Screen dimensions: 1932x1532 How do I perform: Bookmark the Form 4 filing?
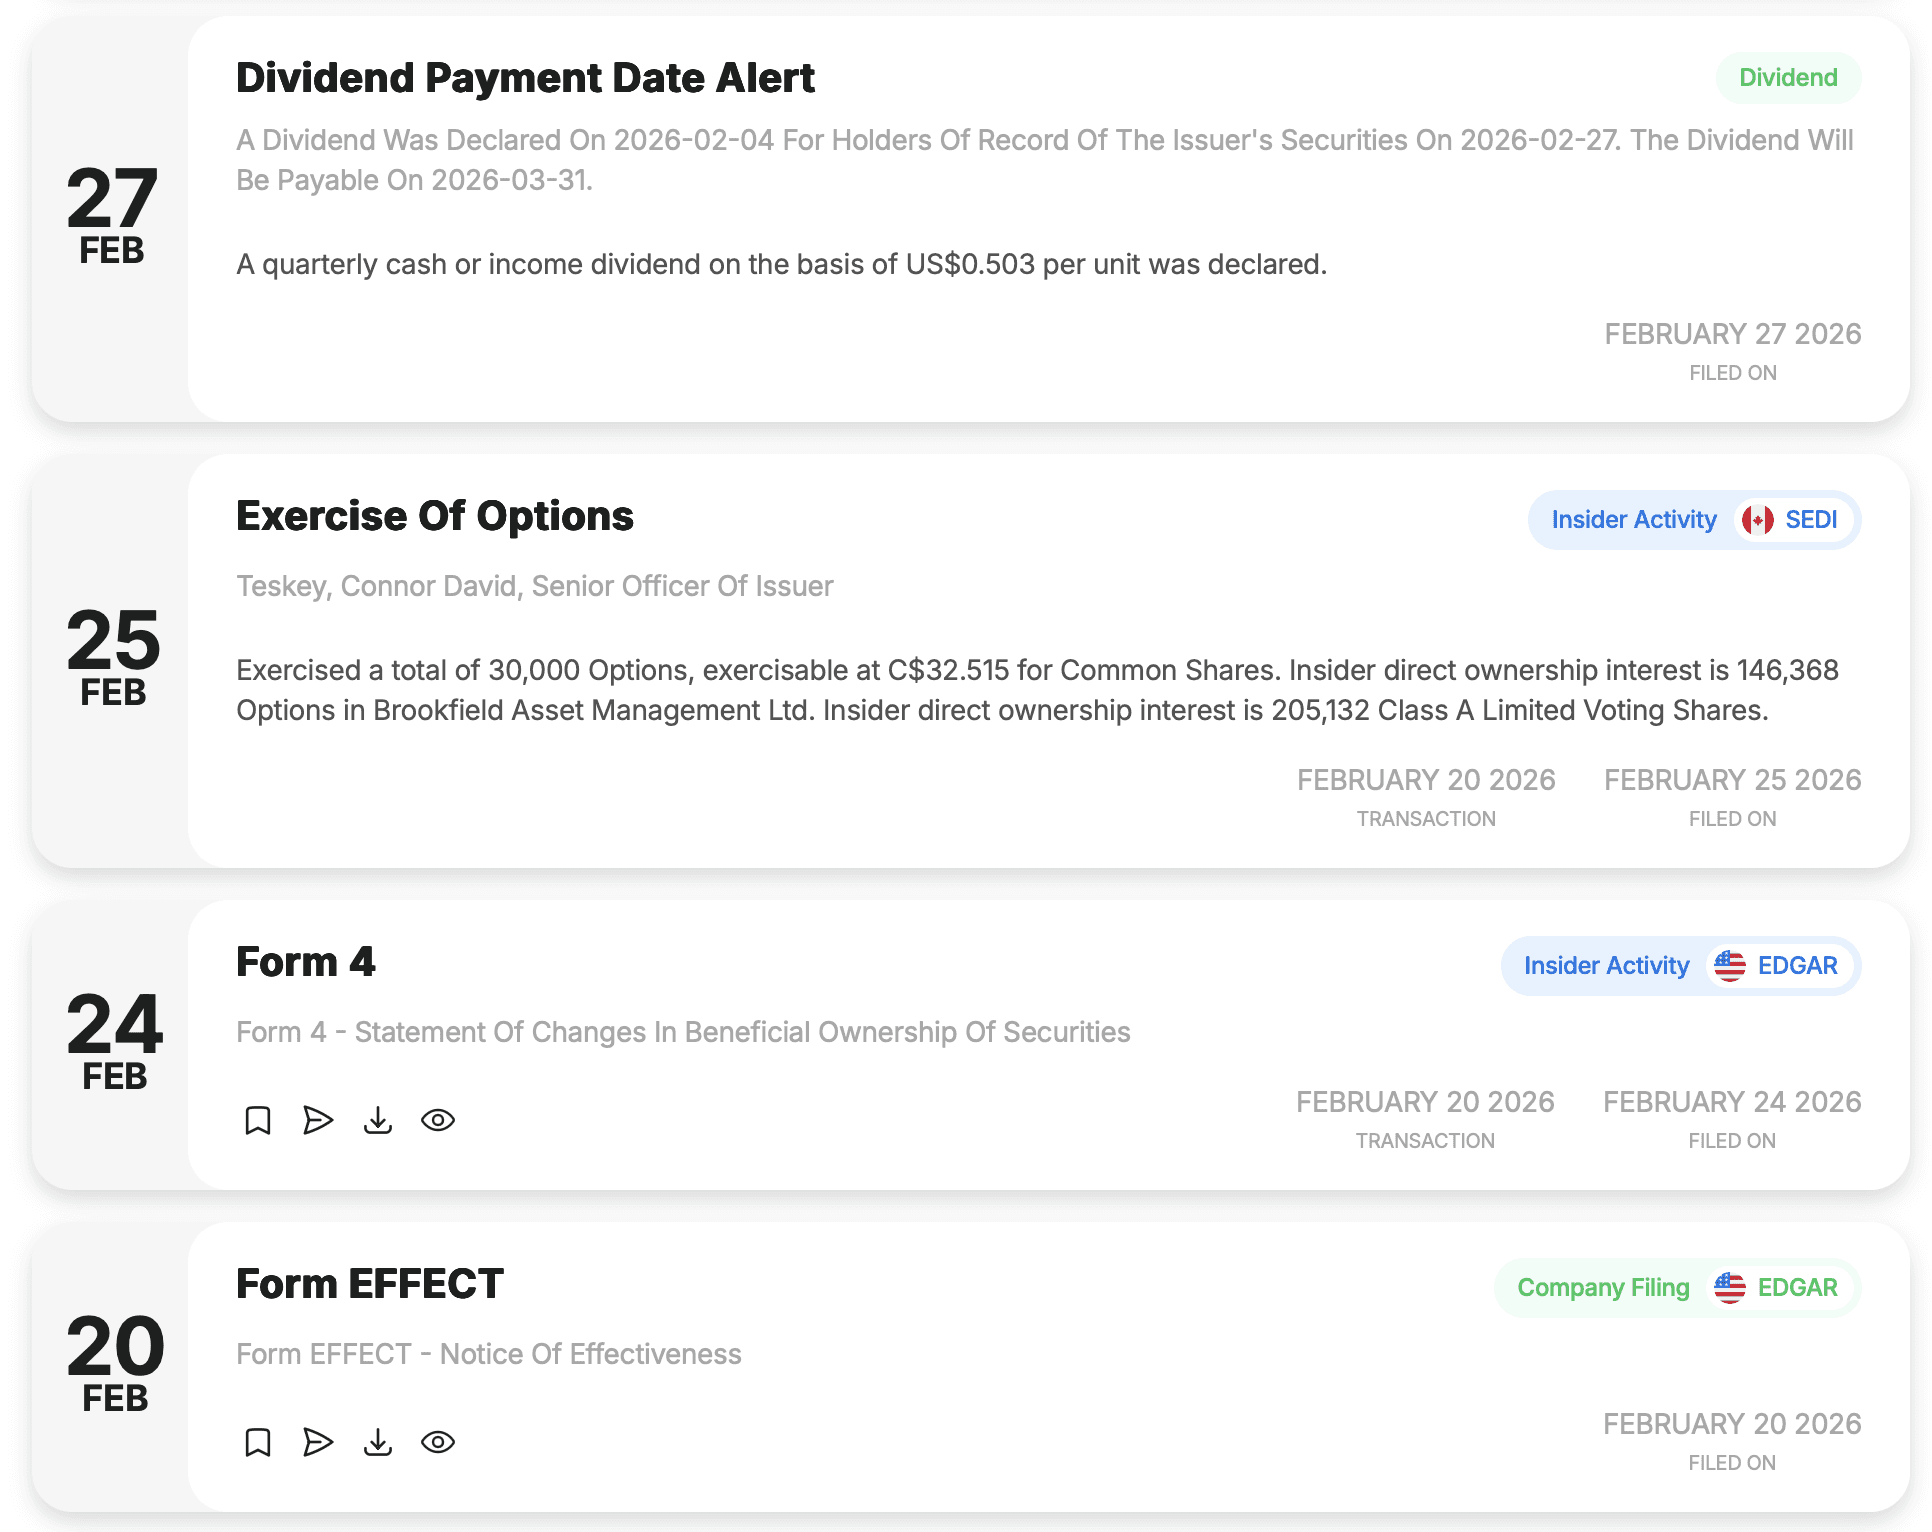point(258,1121)
